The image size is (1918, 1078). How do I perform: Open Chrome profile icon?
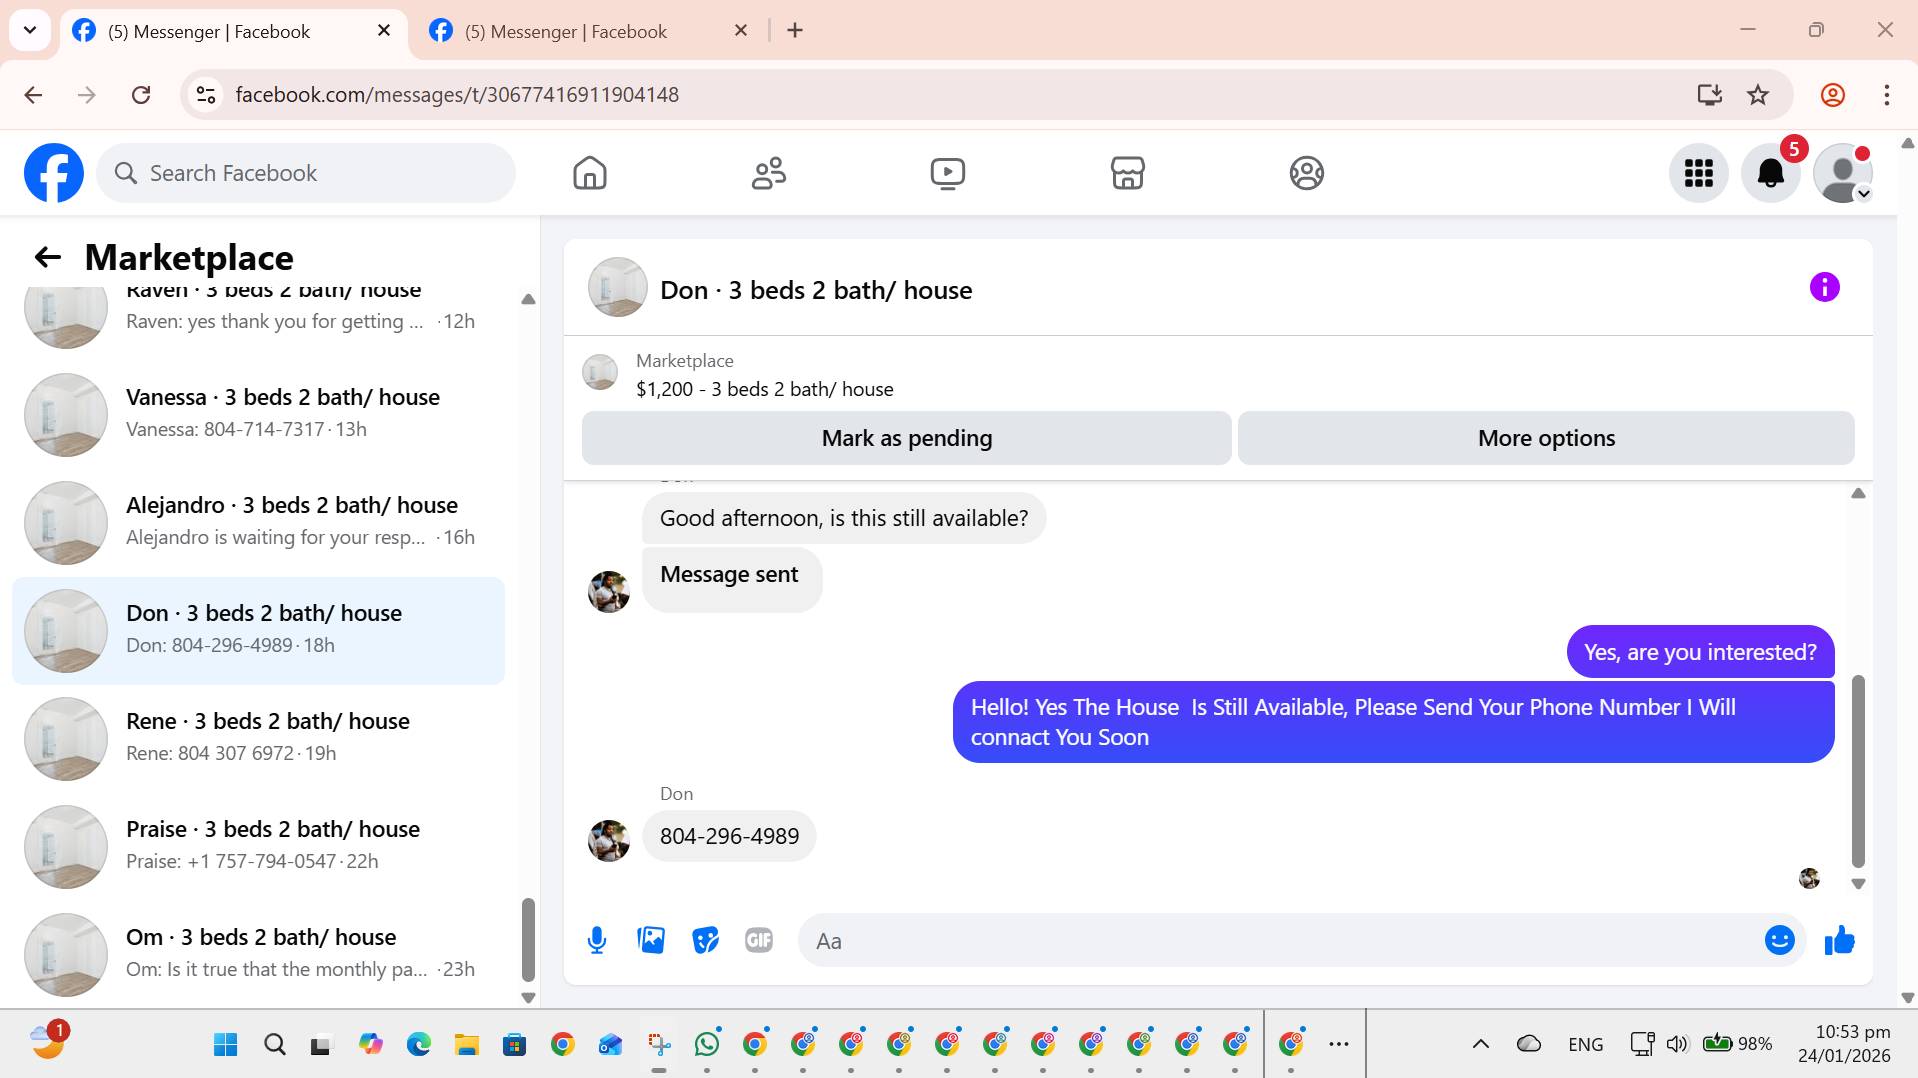tap(1833, 95)
